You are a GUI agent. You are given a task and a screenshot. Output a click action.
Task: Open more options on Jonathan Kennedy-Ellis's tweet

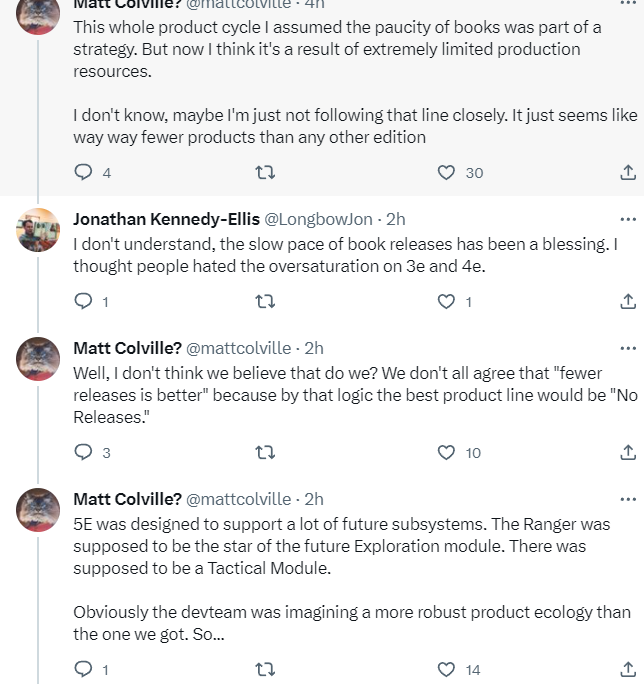pyautogui.click(x=628, y=219)
